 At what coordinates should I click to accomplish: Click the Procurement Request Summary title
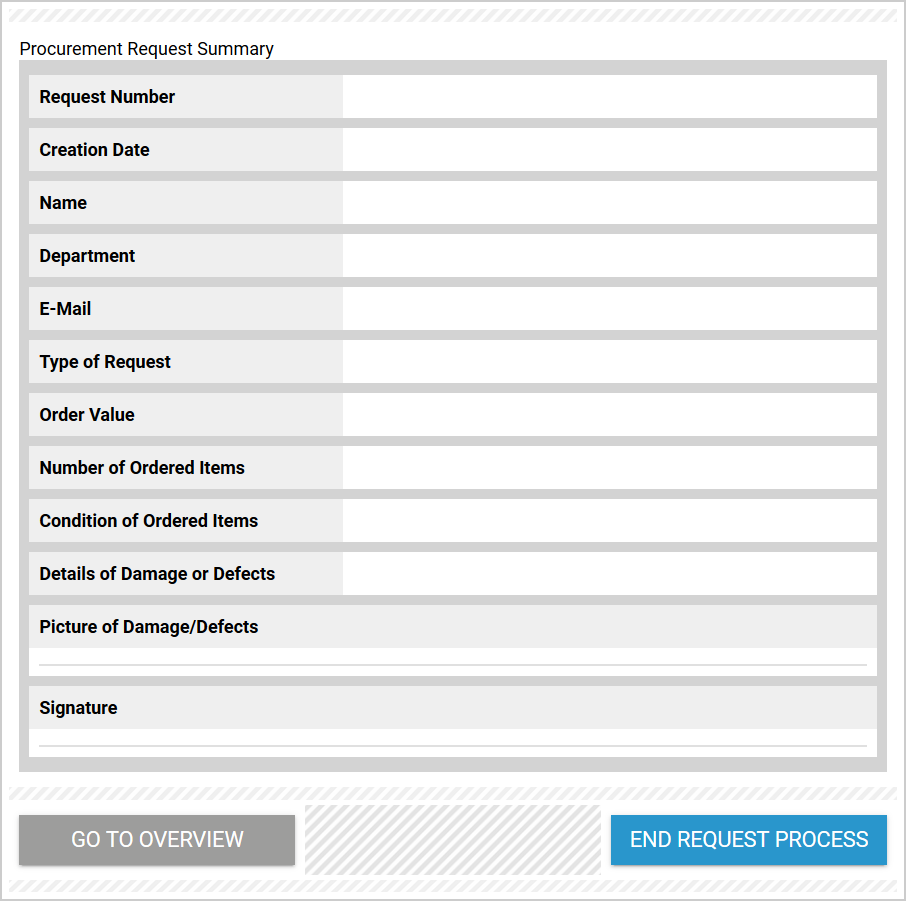[x=147, y=49]
